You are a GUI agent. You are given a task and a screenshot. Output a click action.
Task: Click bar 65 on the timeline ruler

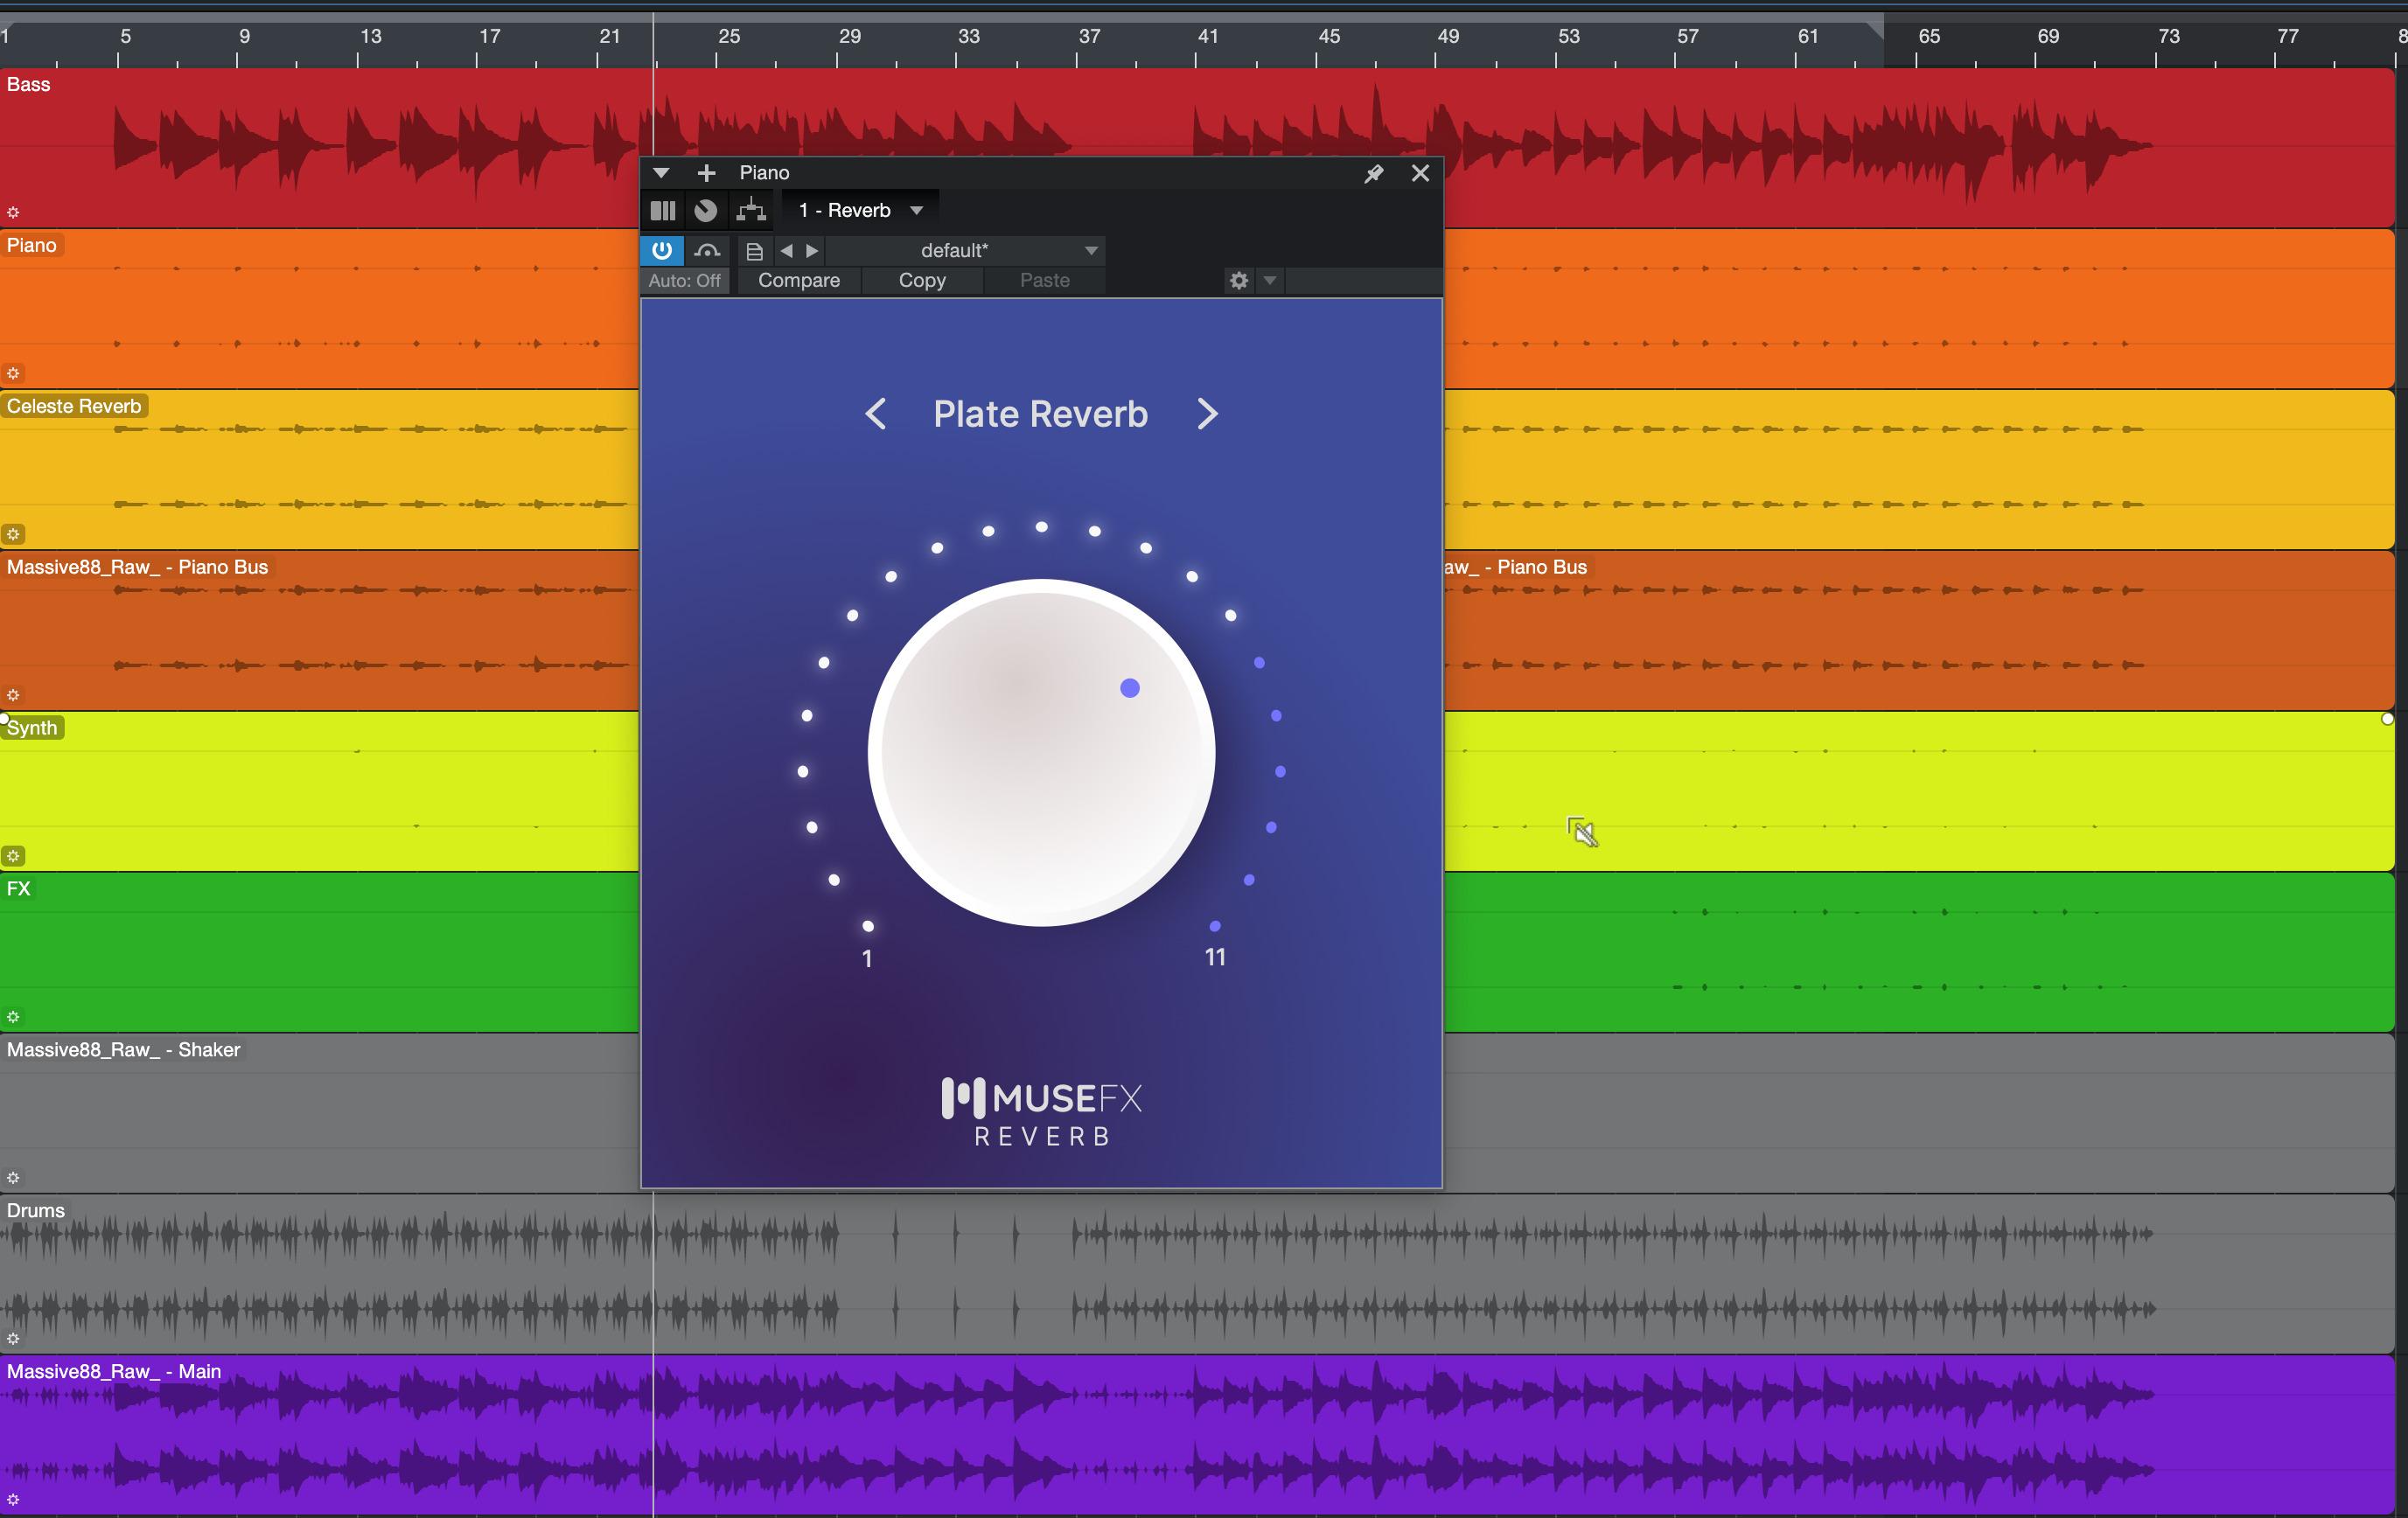tap(1929, 36)
